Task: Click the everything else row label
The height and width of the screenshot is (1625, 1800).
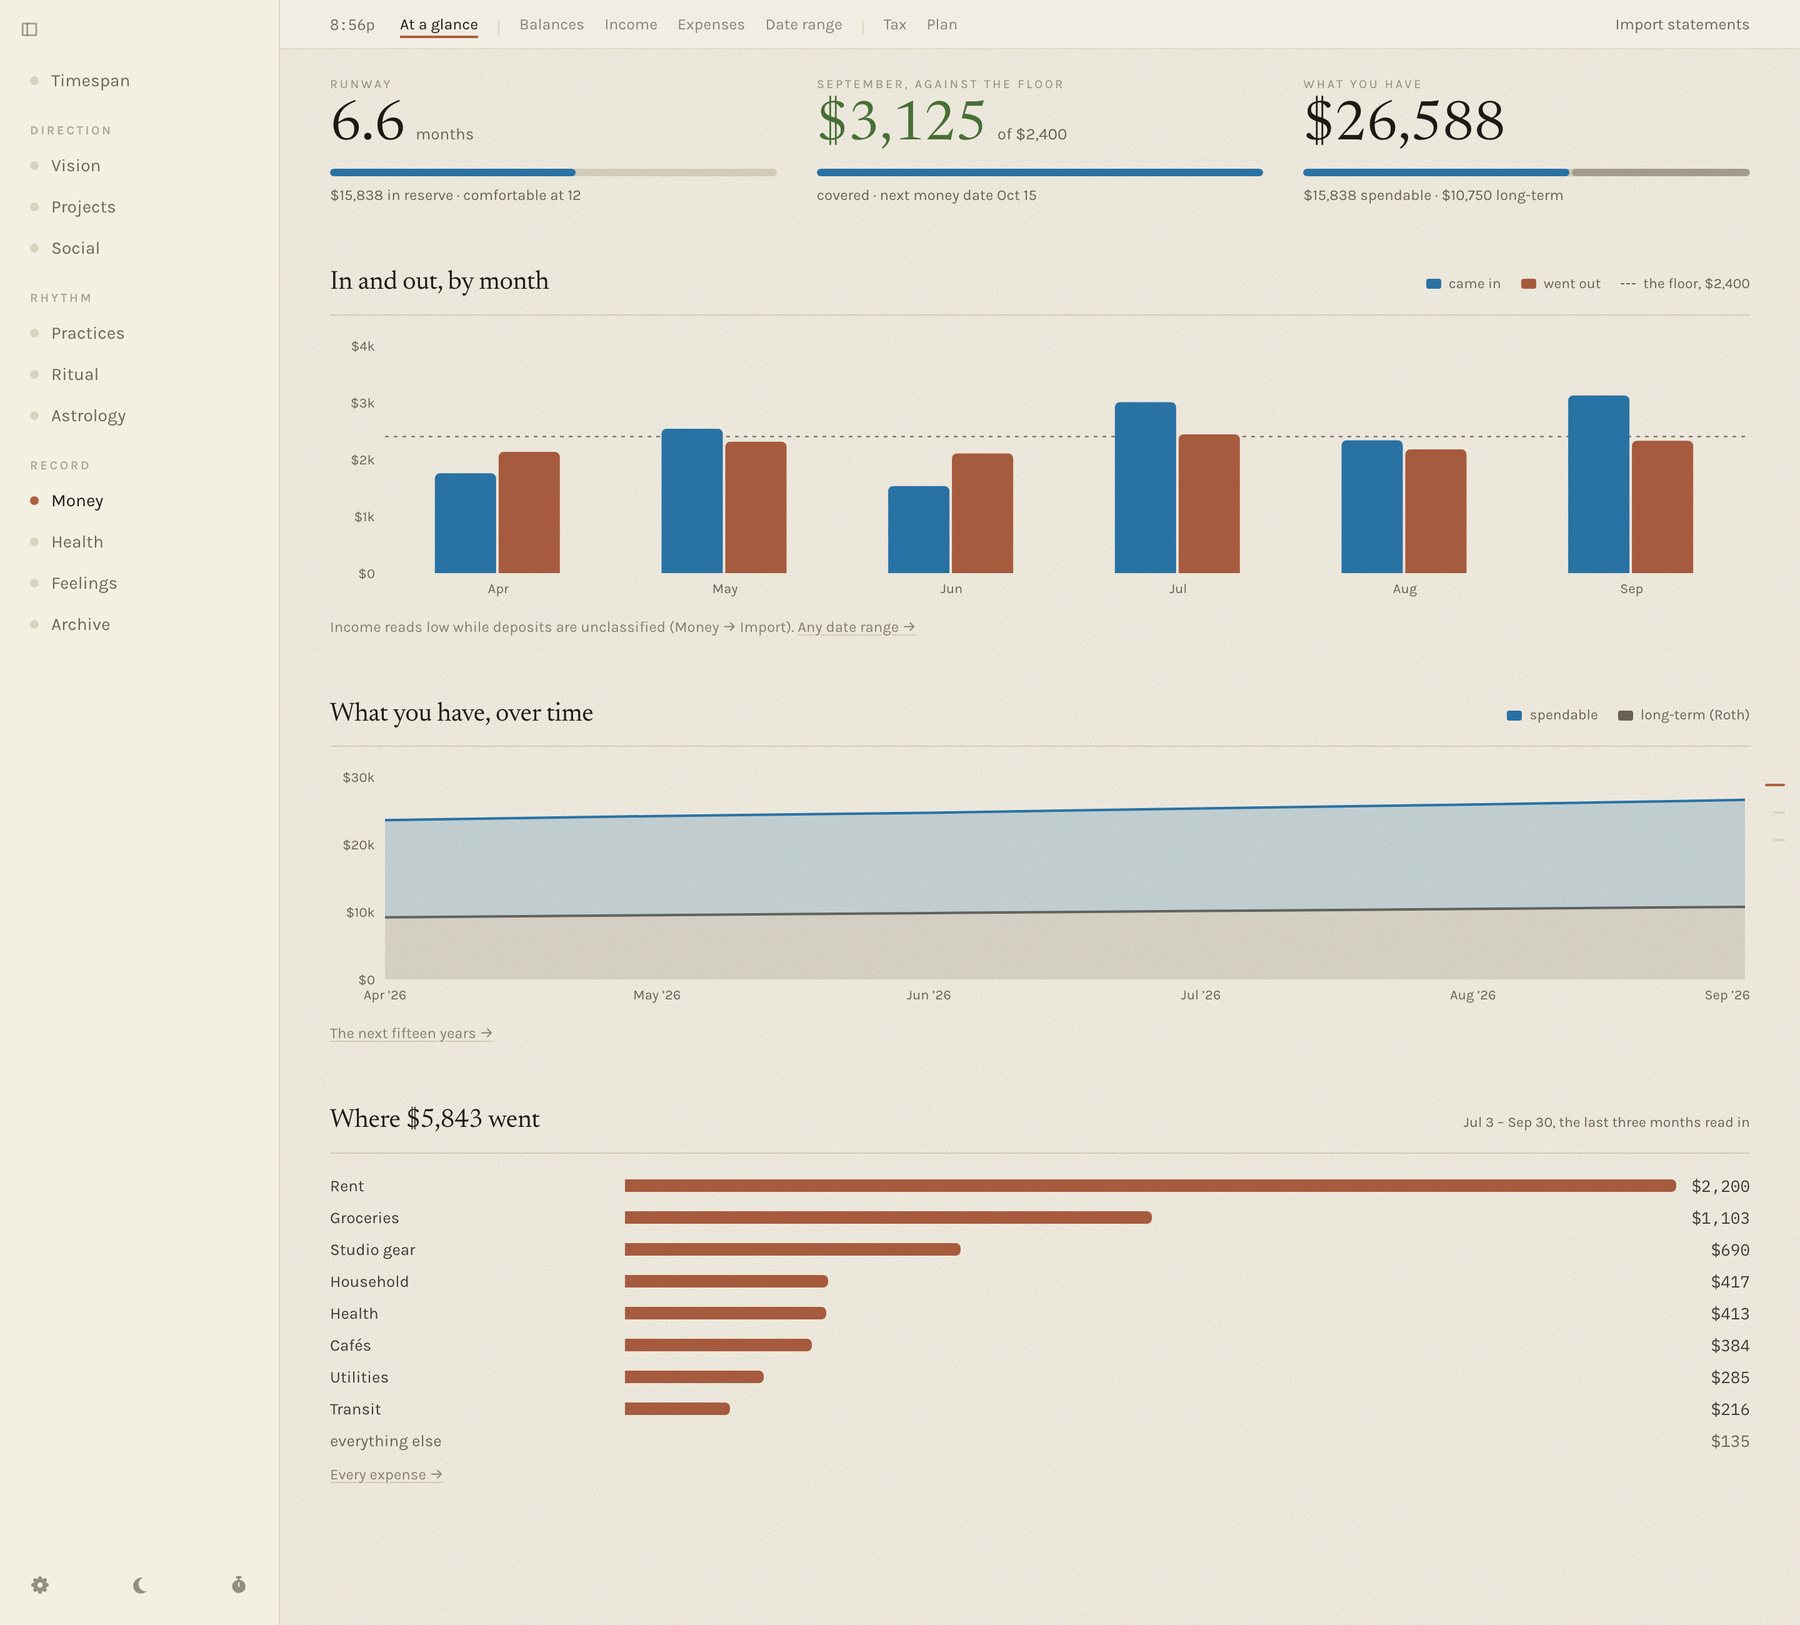Action: pyautogui.click(x=385, y=1441)
